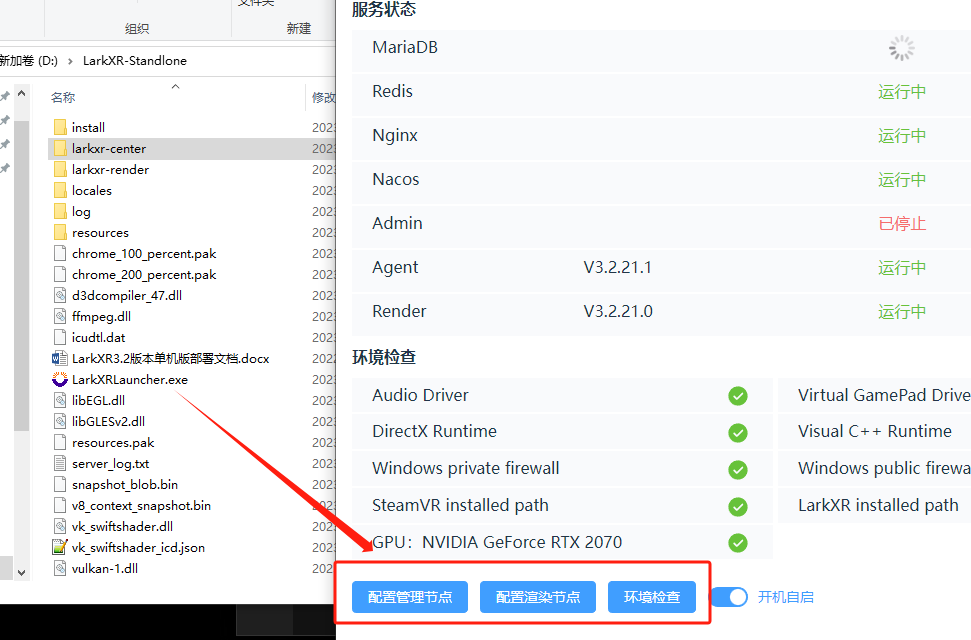The image size is (971, 640).
Task: Click the snapshot_blob.bin file icon
Action: 60,484
